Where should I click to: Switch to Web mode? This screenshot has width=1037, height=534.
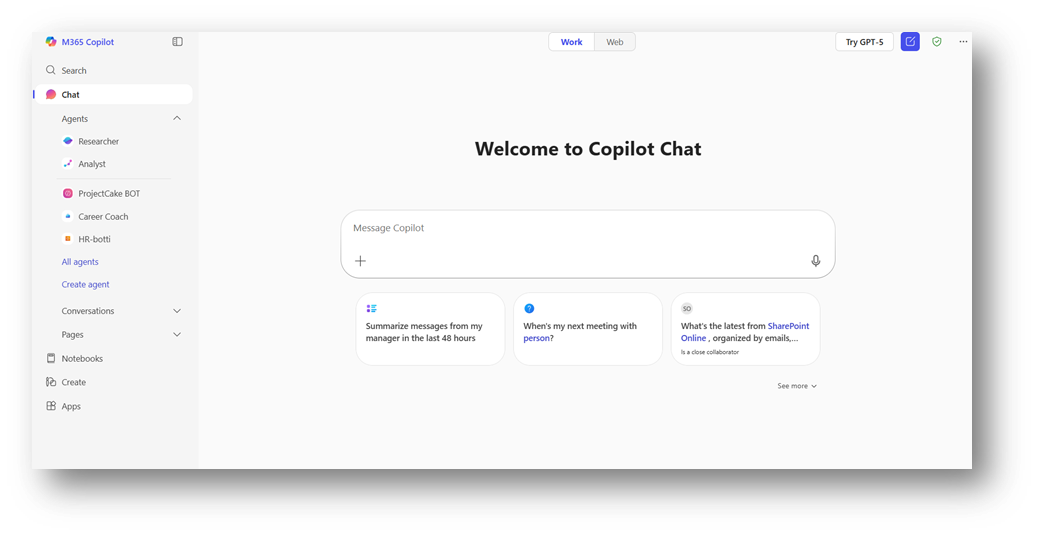click(615, 42)
